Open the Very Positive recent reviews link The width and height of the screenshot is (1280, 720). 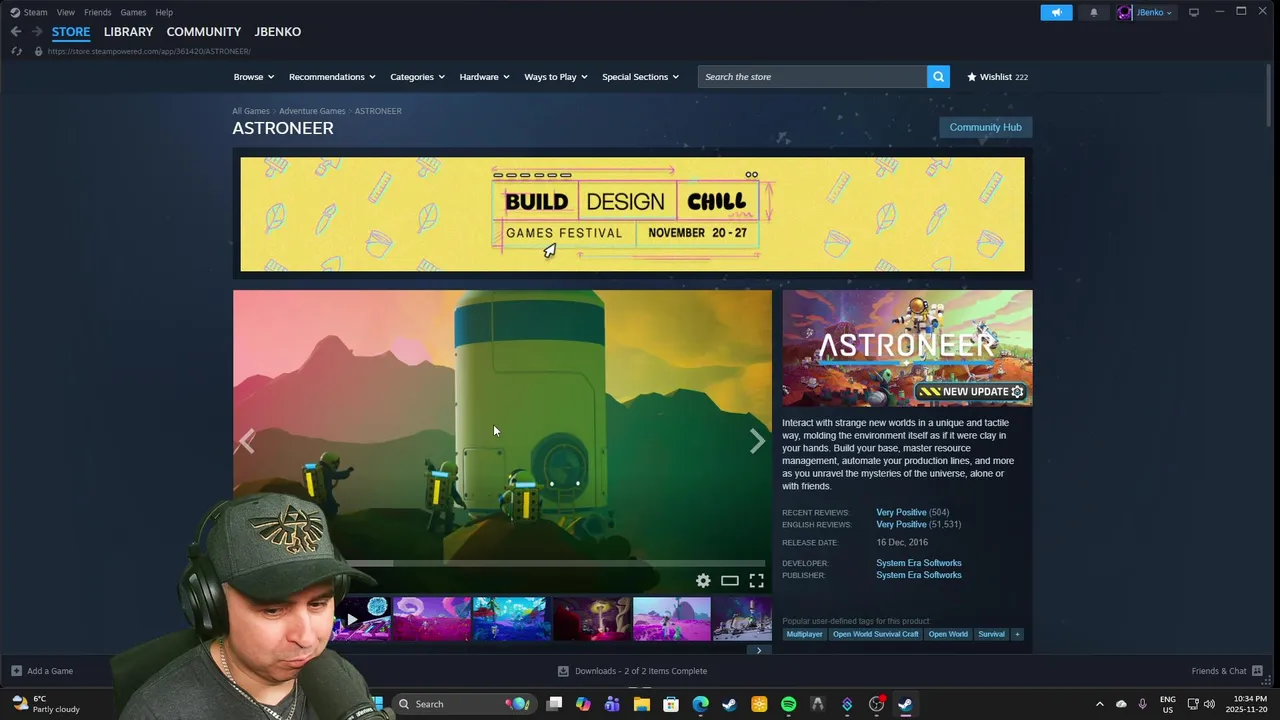click(x=901, y=512)
